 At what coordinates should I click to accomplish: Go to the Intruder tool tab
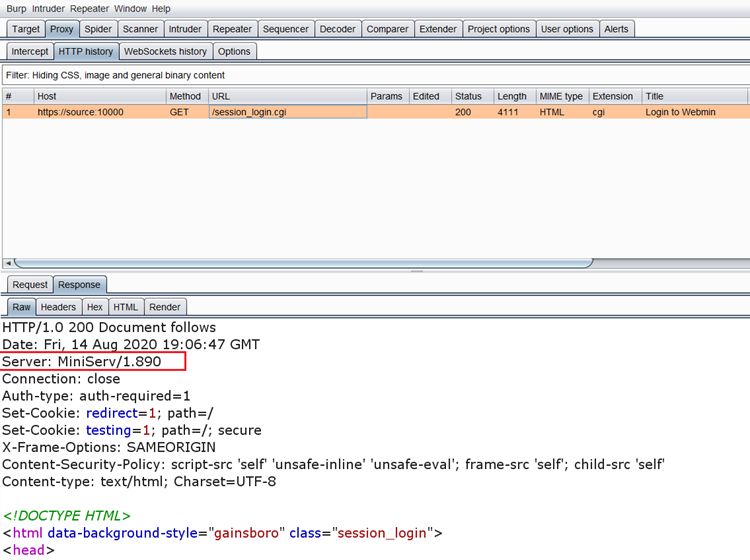(185, 29)
